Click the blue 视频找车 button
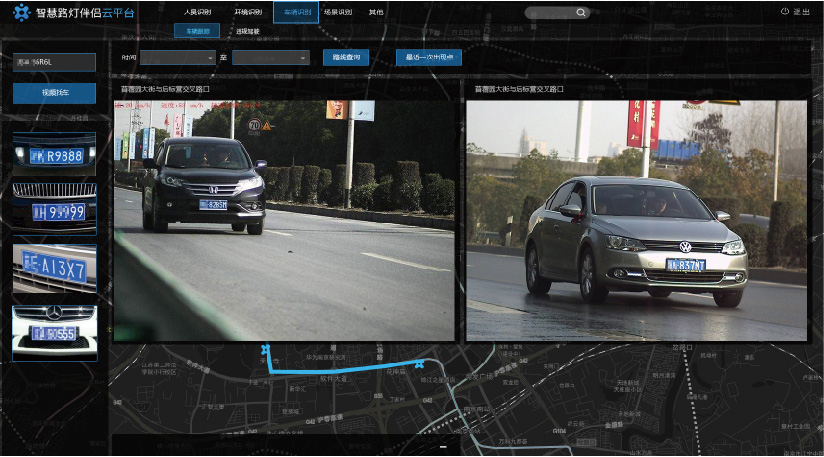 coord(54,93)
